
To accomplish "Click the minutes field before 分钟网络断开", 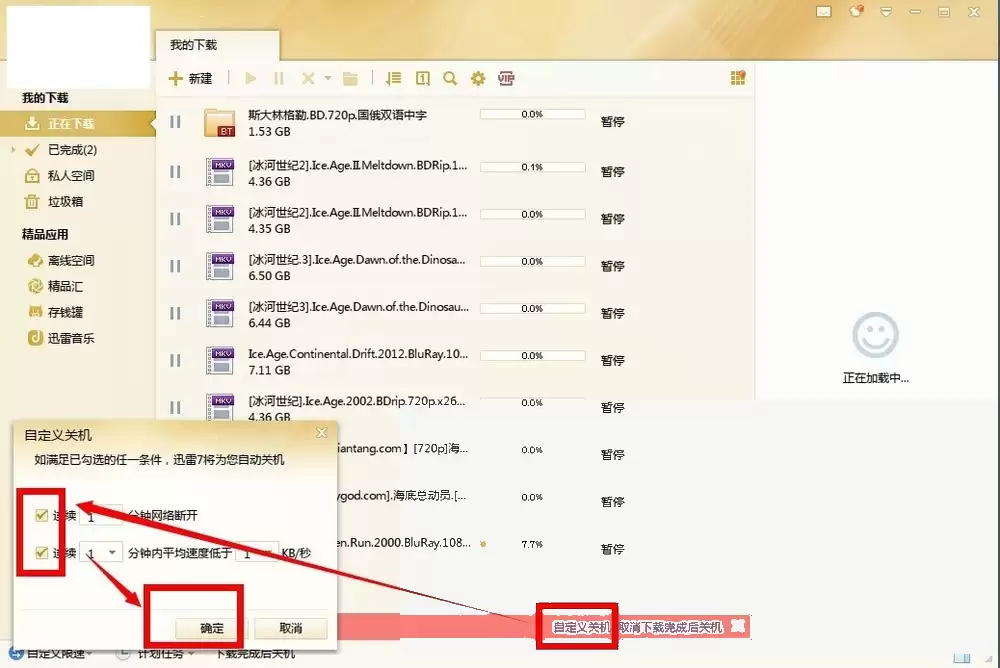I will [101, 516].
